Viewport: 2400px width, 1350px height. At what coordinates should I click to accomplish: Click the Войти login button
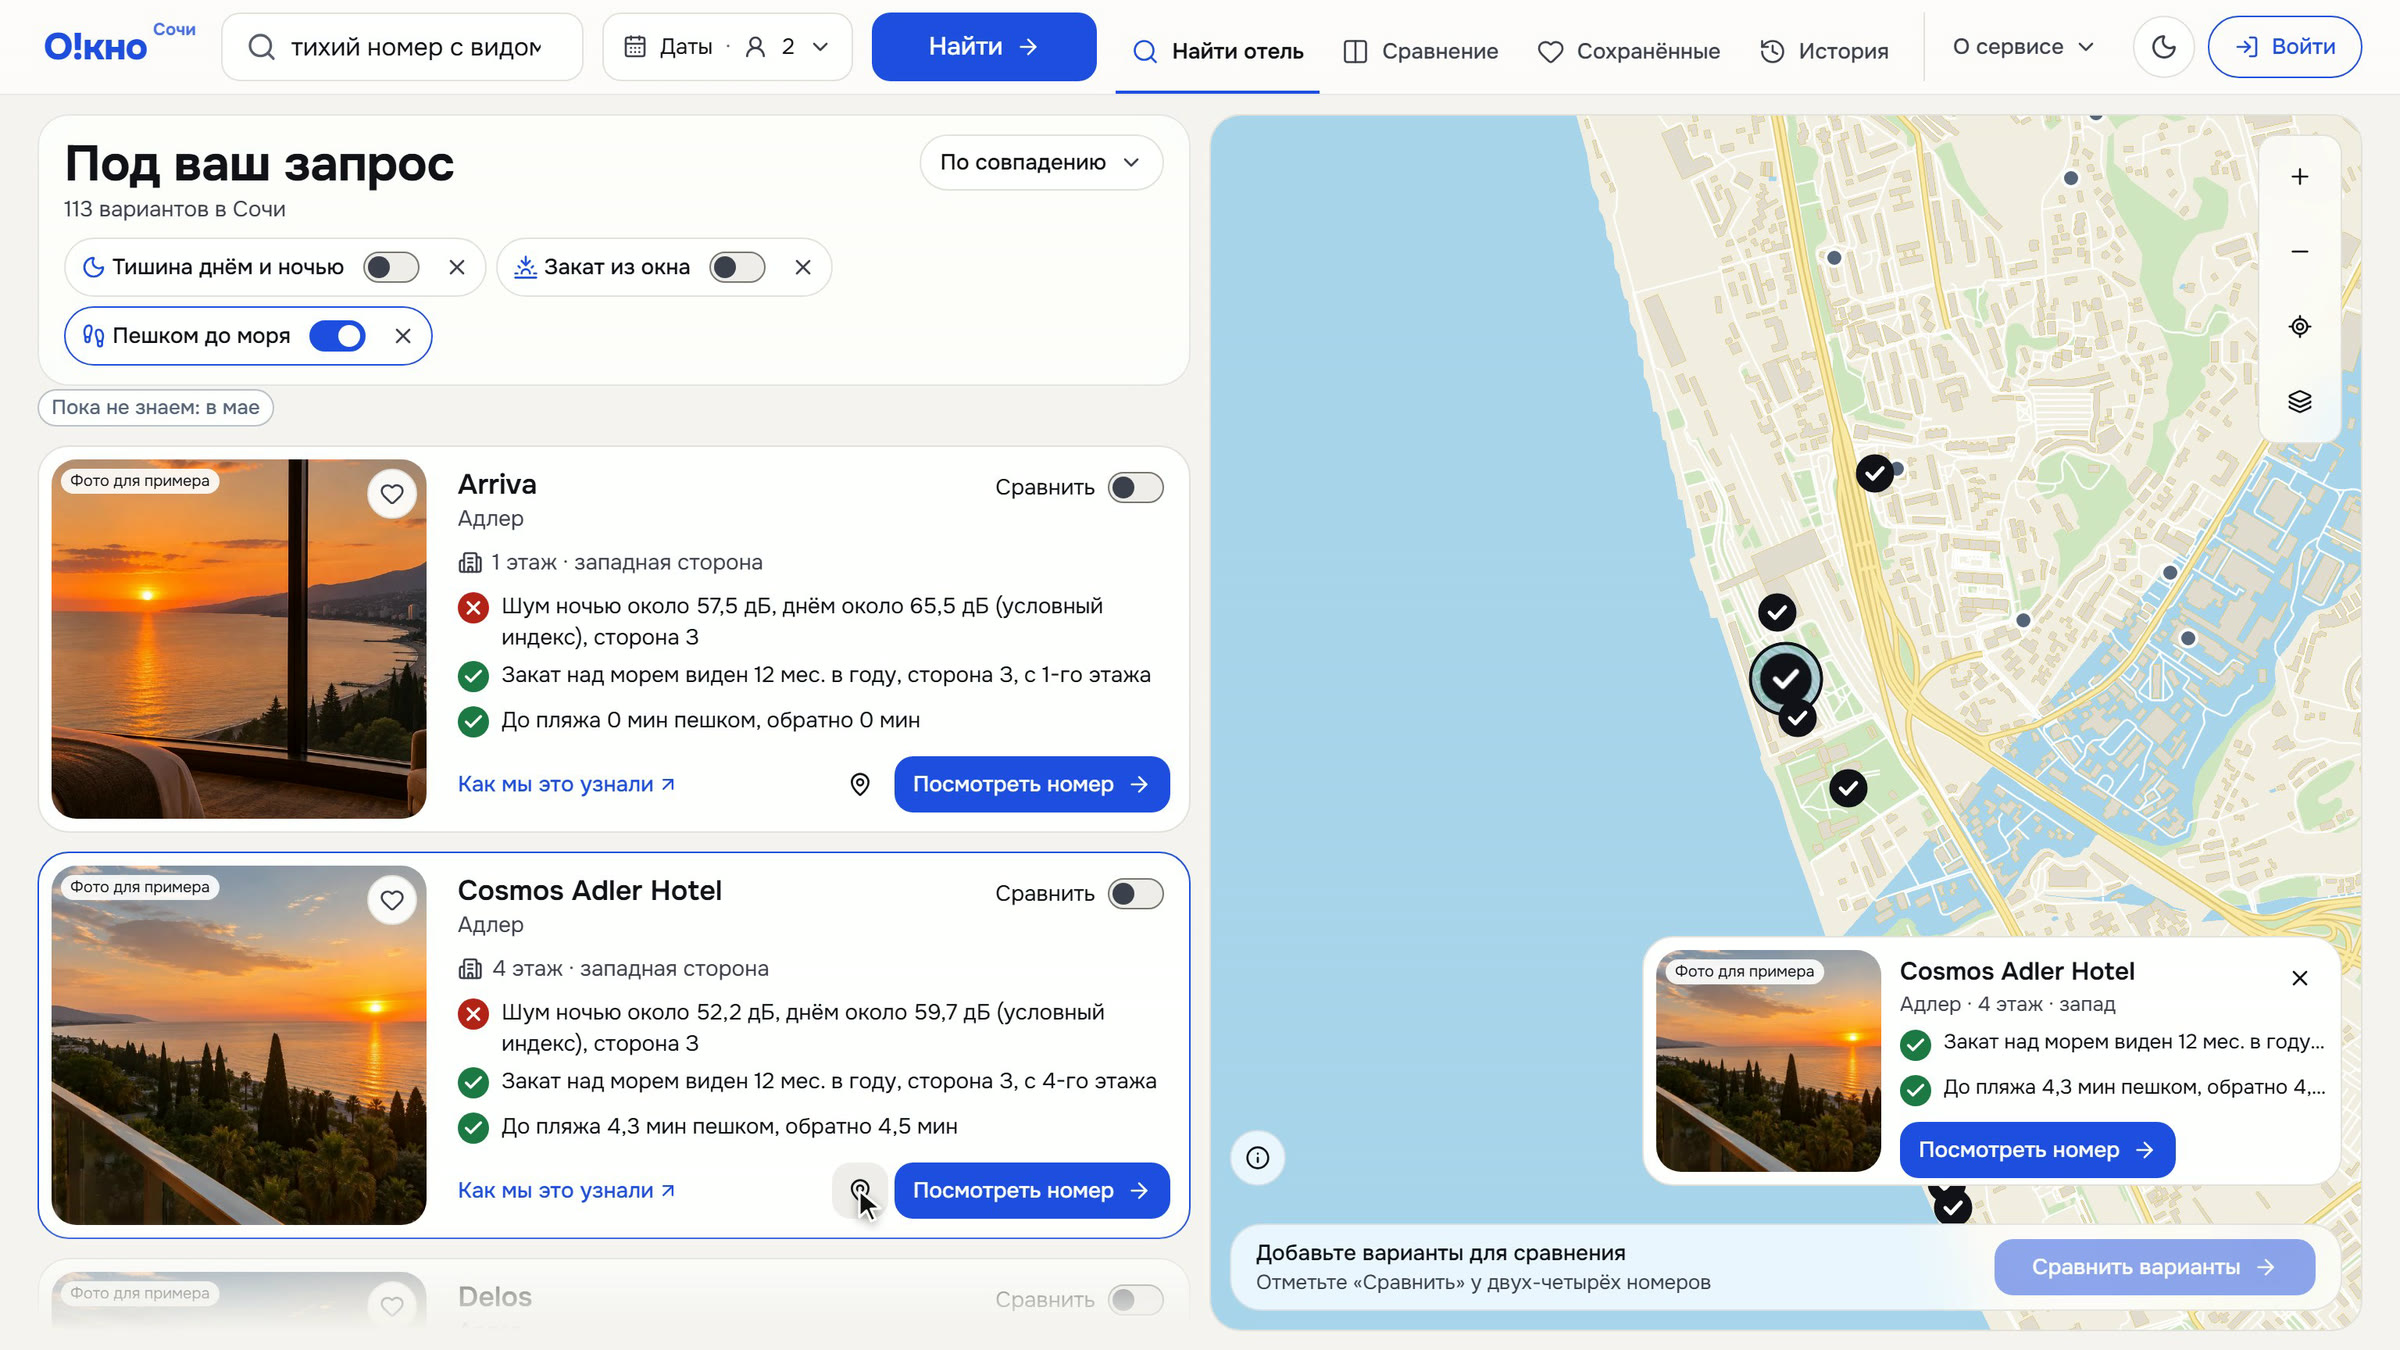[x=2285, y=47]
